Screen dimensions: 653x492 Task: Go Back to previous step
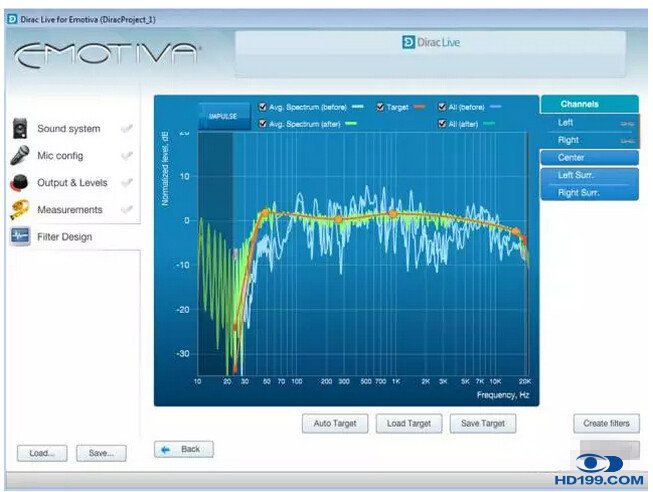point(184,450)
